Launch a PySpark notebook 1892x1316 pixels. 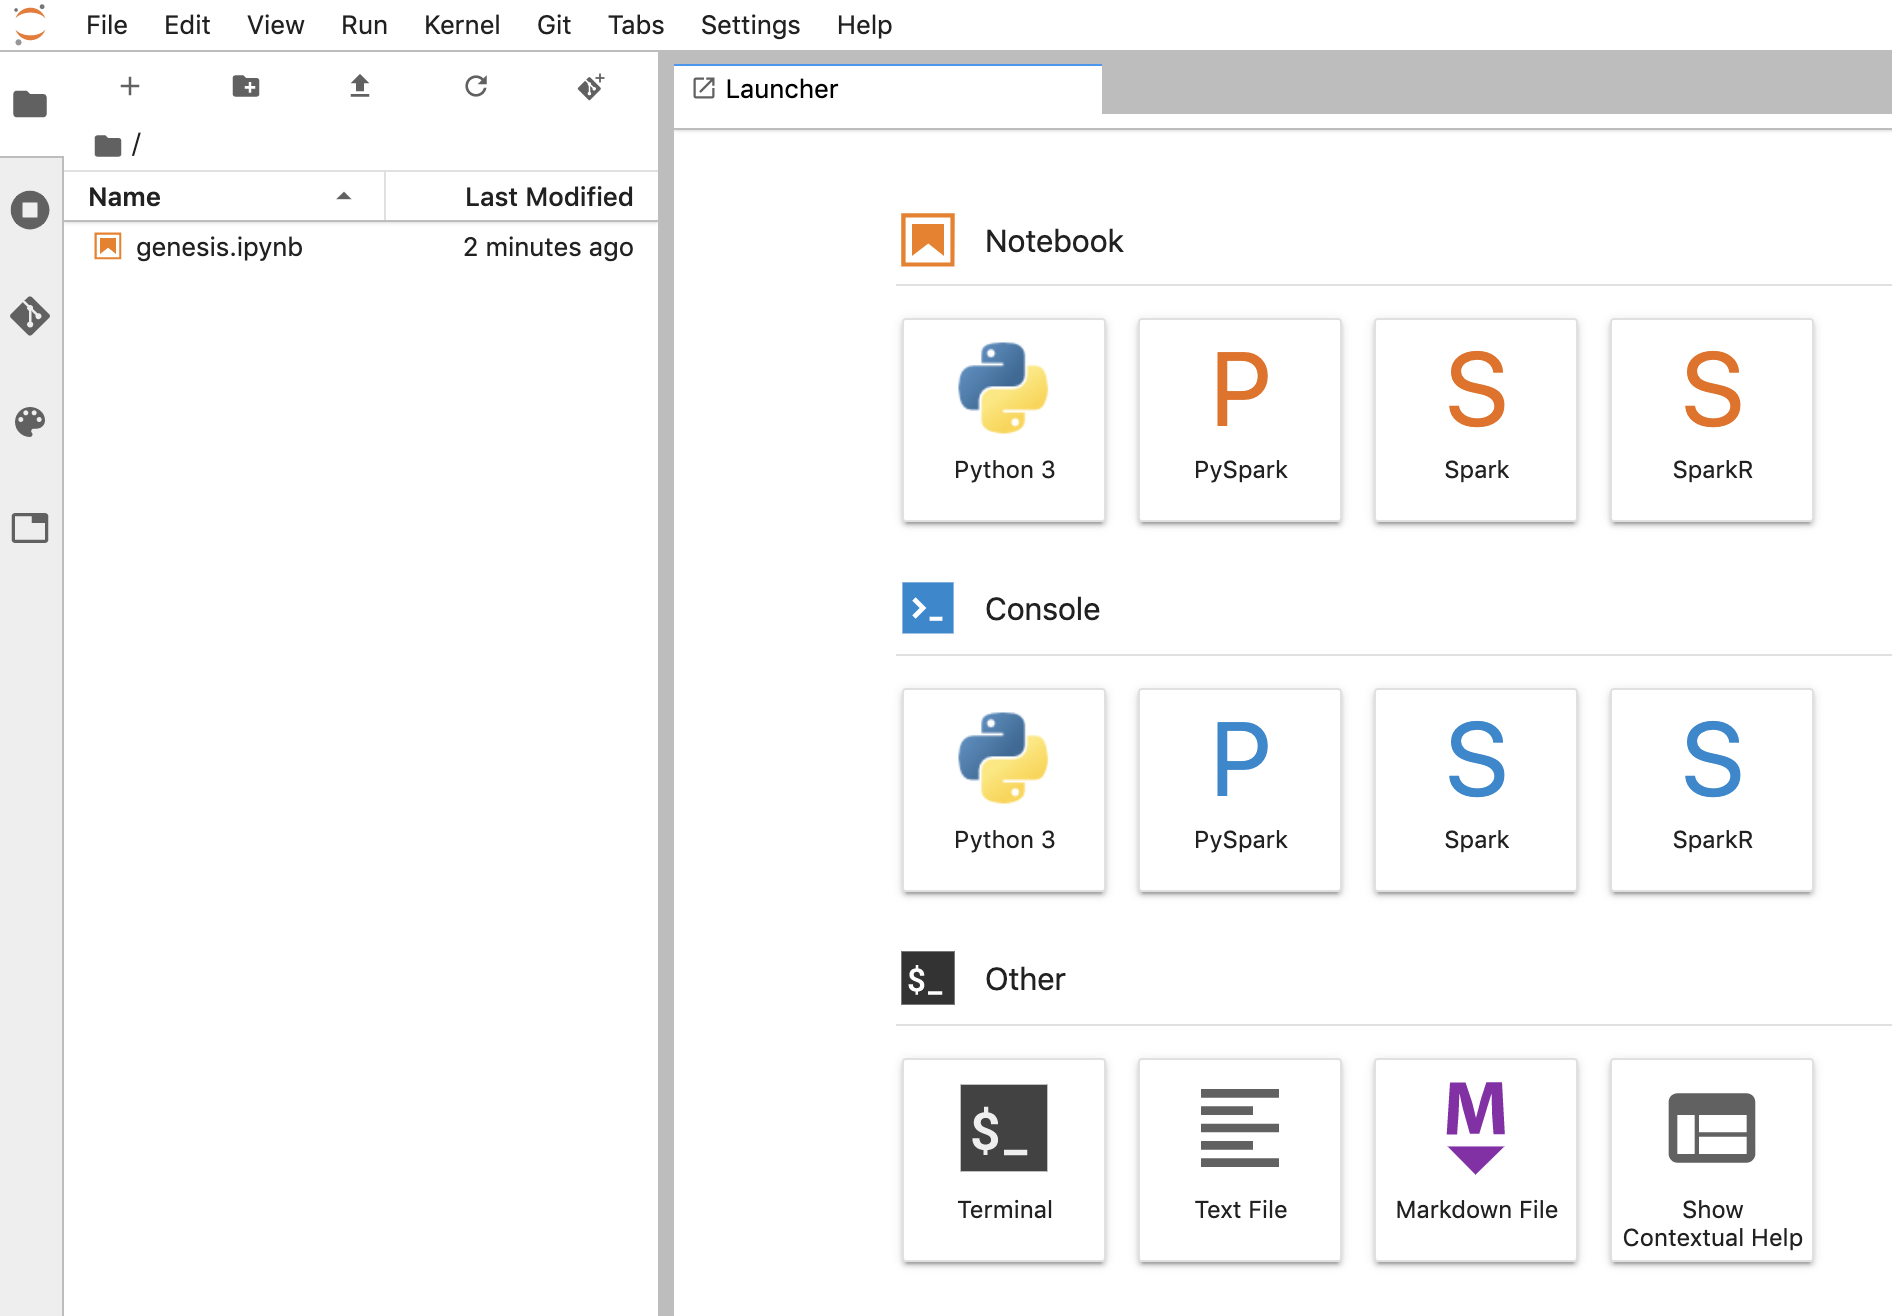(1240, 420)
